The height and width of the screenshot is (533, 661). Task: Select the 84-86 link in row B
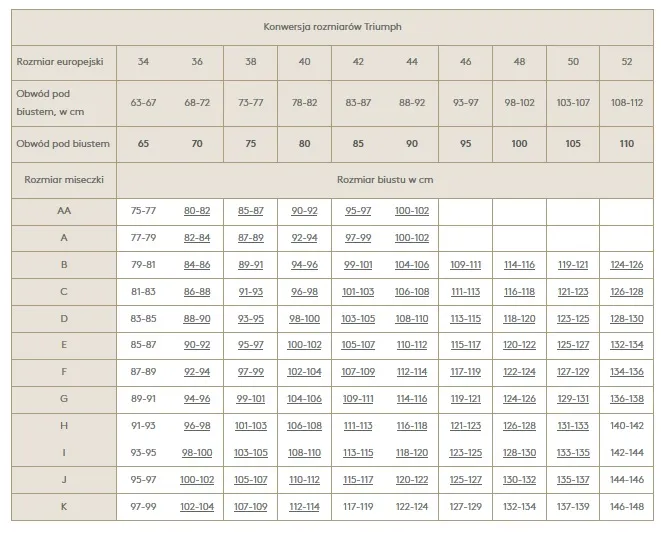(197, 264)
